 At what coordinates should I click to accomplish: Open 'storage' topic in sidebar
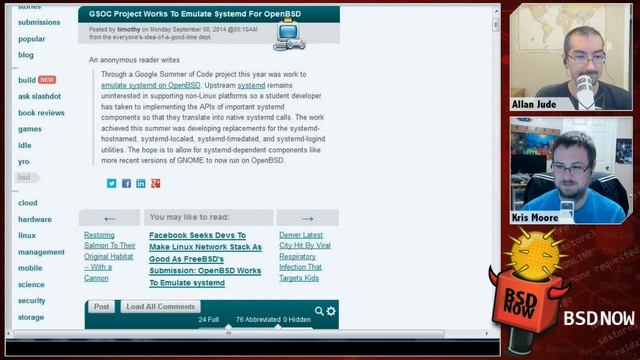tap(31, 317)
